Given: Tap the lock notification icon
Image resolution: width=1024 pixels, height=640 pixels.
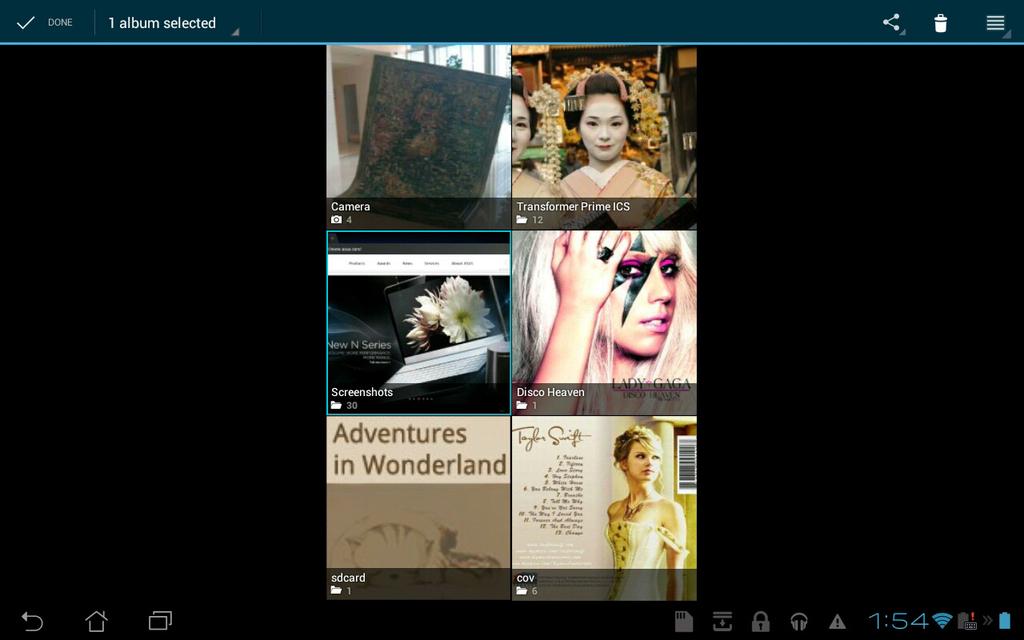Looking at the screenshot, I should [760, 621].
